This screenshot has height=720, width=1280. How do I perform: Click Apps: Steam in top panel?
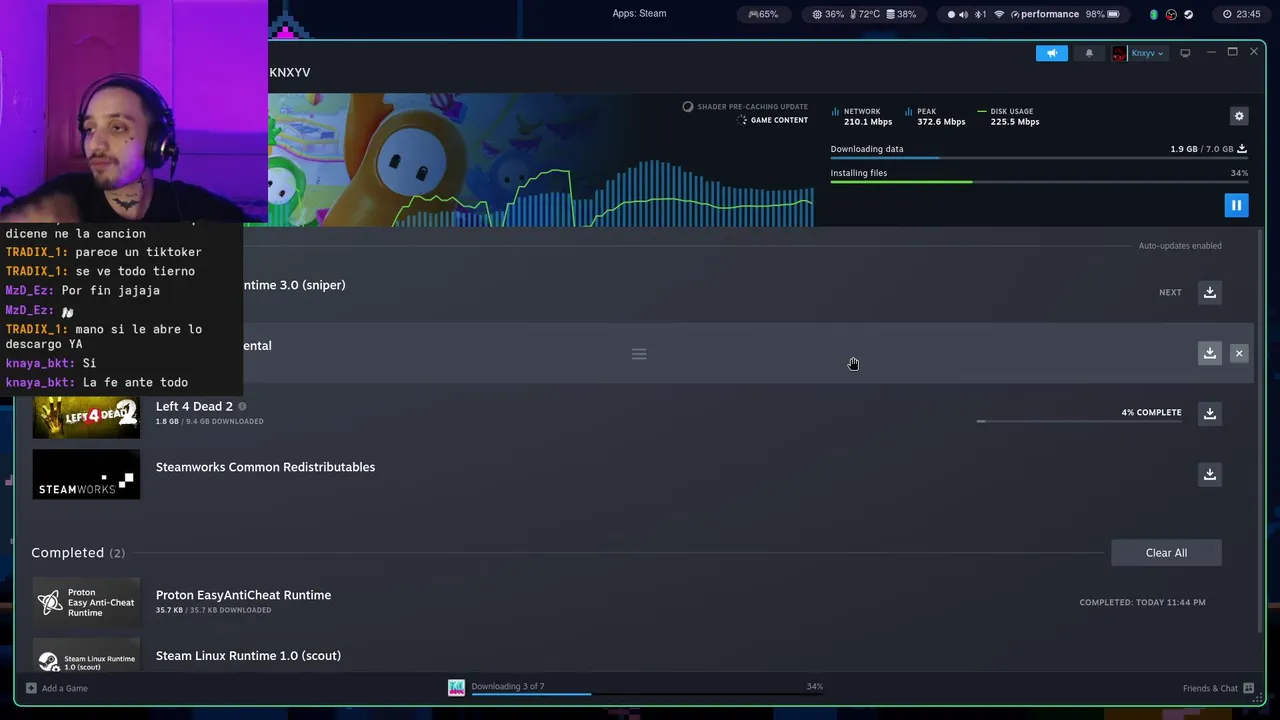639,13
